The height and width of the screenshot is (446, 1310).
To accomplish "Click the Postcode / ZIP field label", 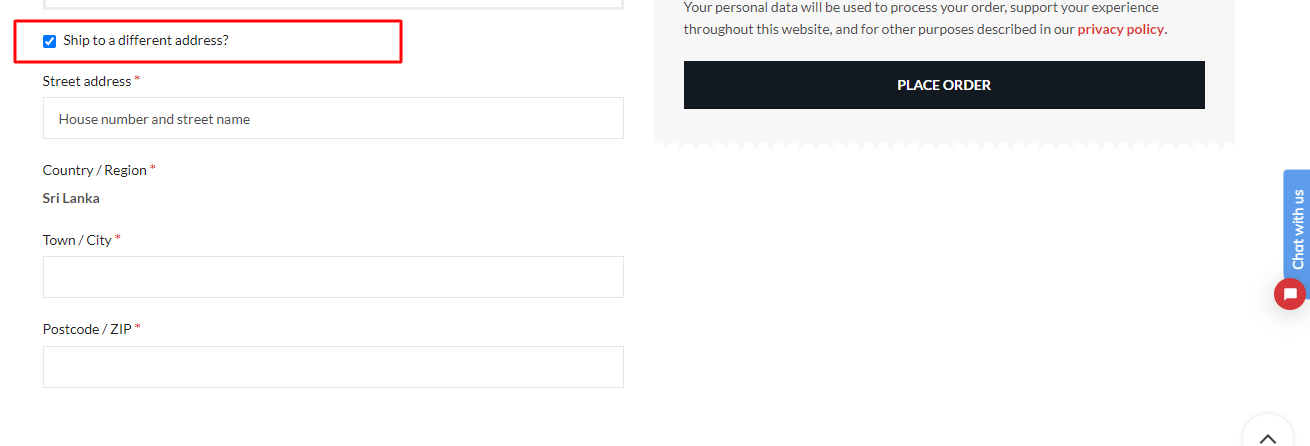I will point(87,329).
